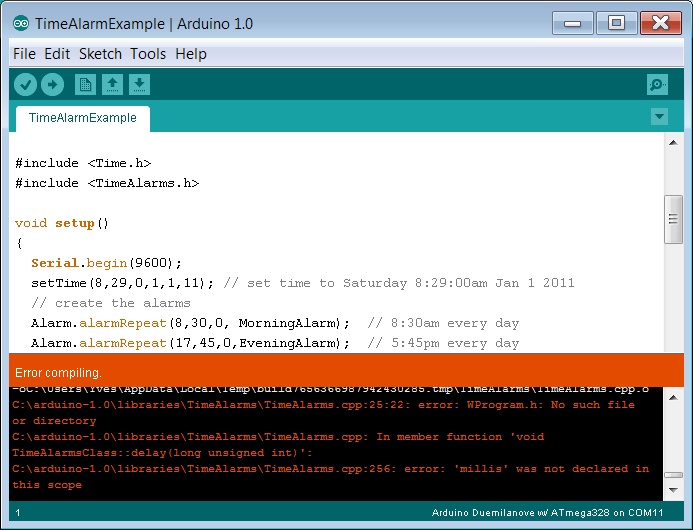The height and width of the screenshot is (530, 693).
Task: Click 'Arduino Duemilanove w/ ATmega328 on COM11' status text
Action: pos(547,513)
